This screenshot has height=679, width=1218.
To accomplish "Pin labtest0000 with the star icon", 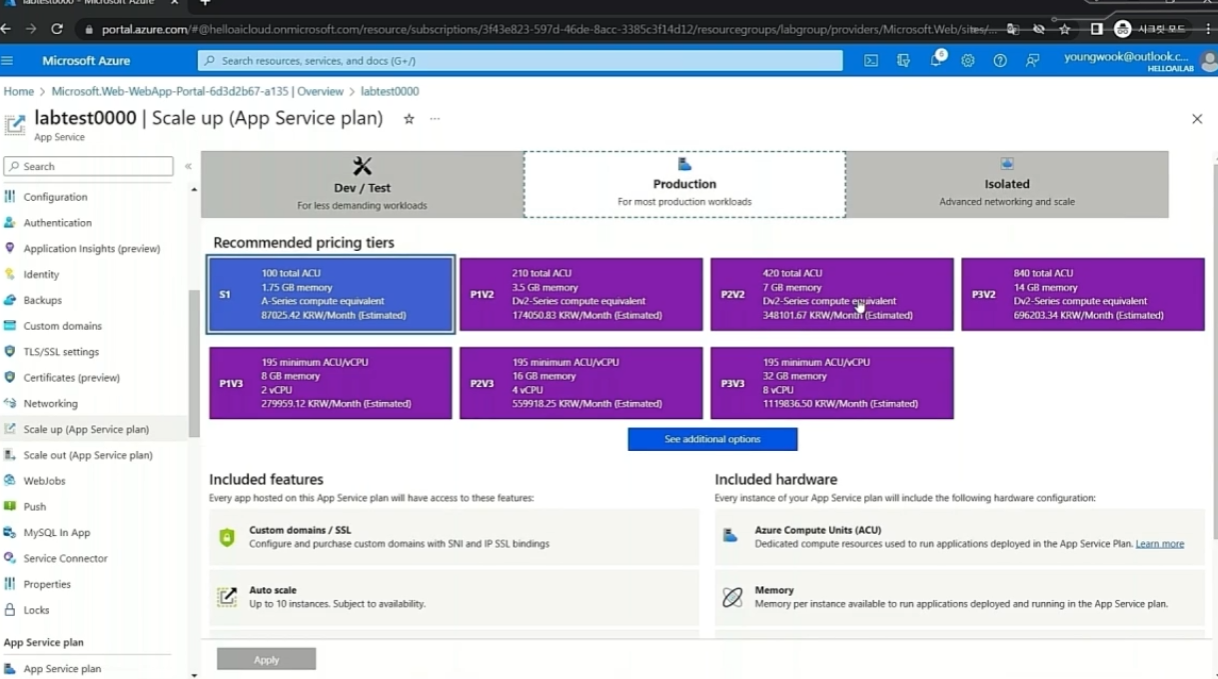I will click(x=409, y=119).
